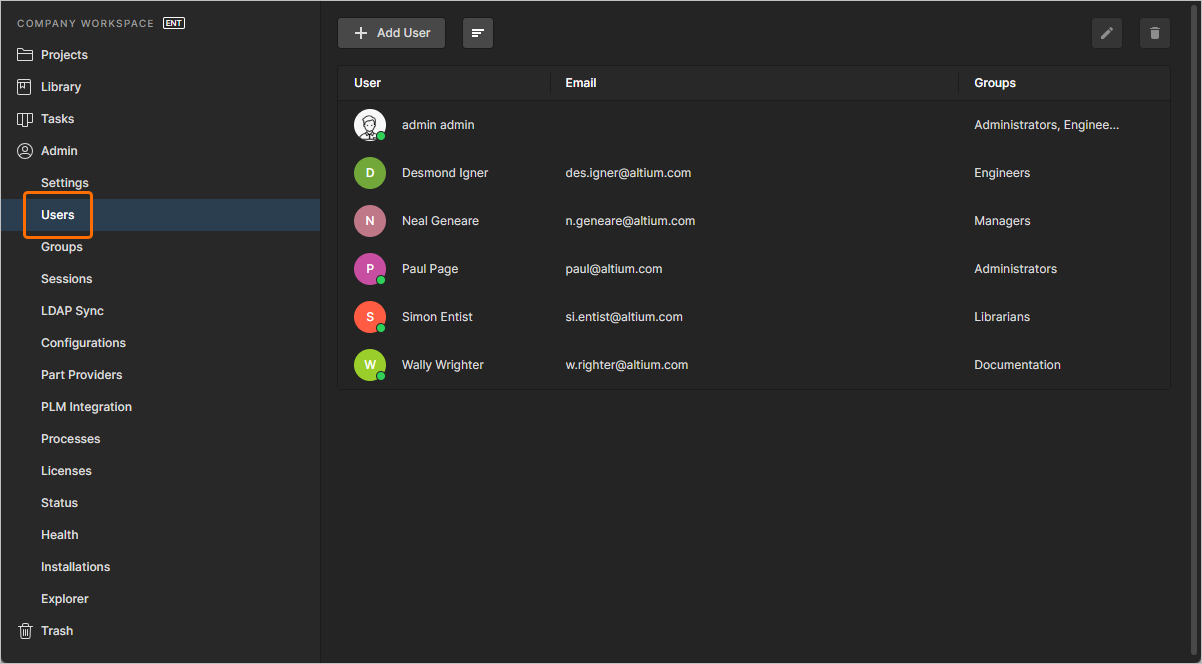Select the edit pencil icon

coord(1106,33)
